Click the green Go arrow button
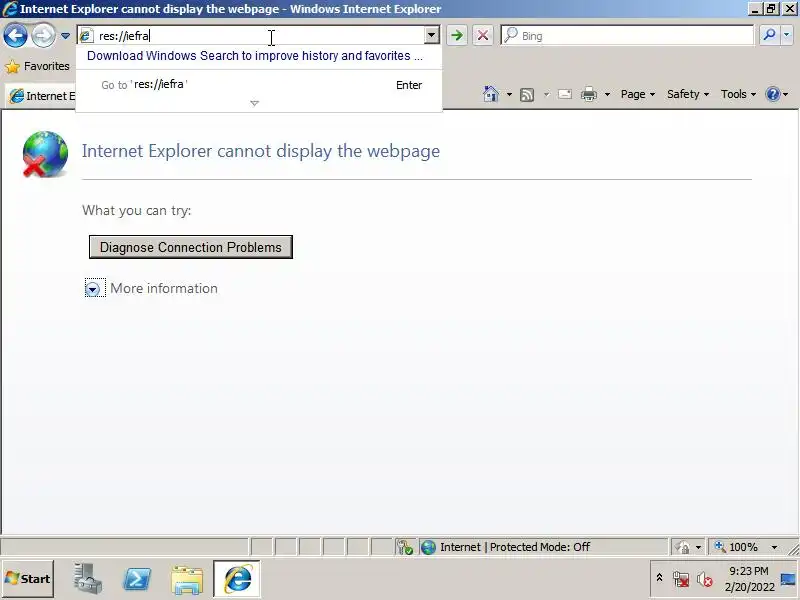 (457, 35)
